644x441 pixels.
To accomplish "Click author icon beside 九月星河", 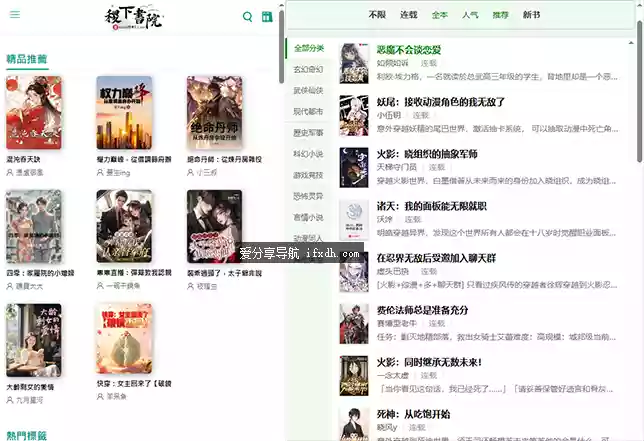I will (9, 400).
